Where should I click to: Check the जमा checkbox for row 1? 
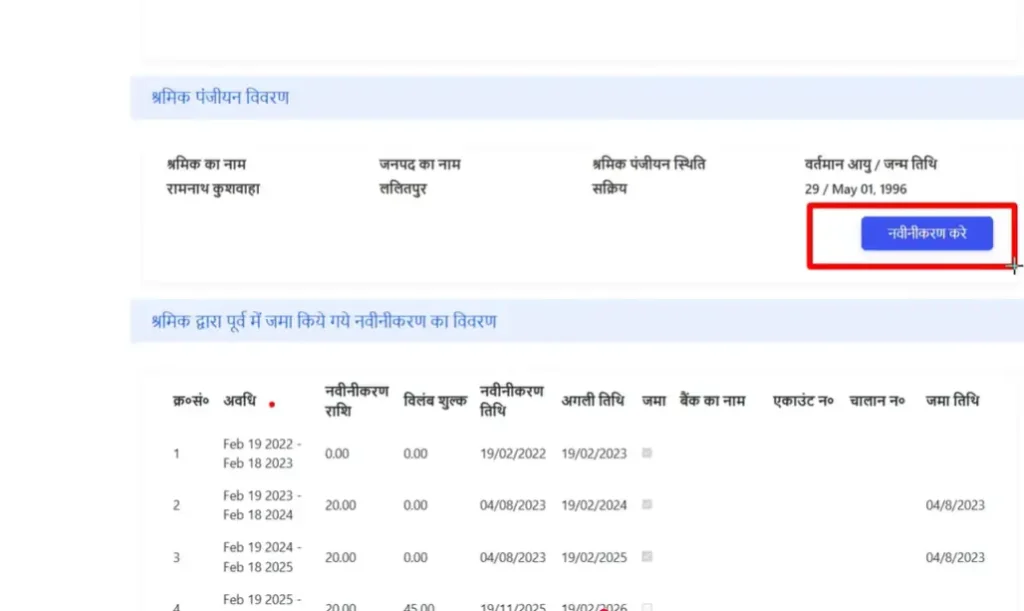coord(646,453)
